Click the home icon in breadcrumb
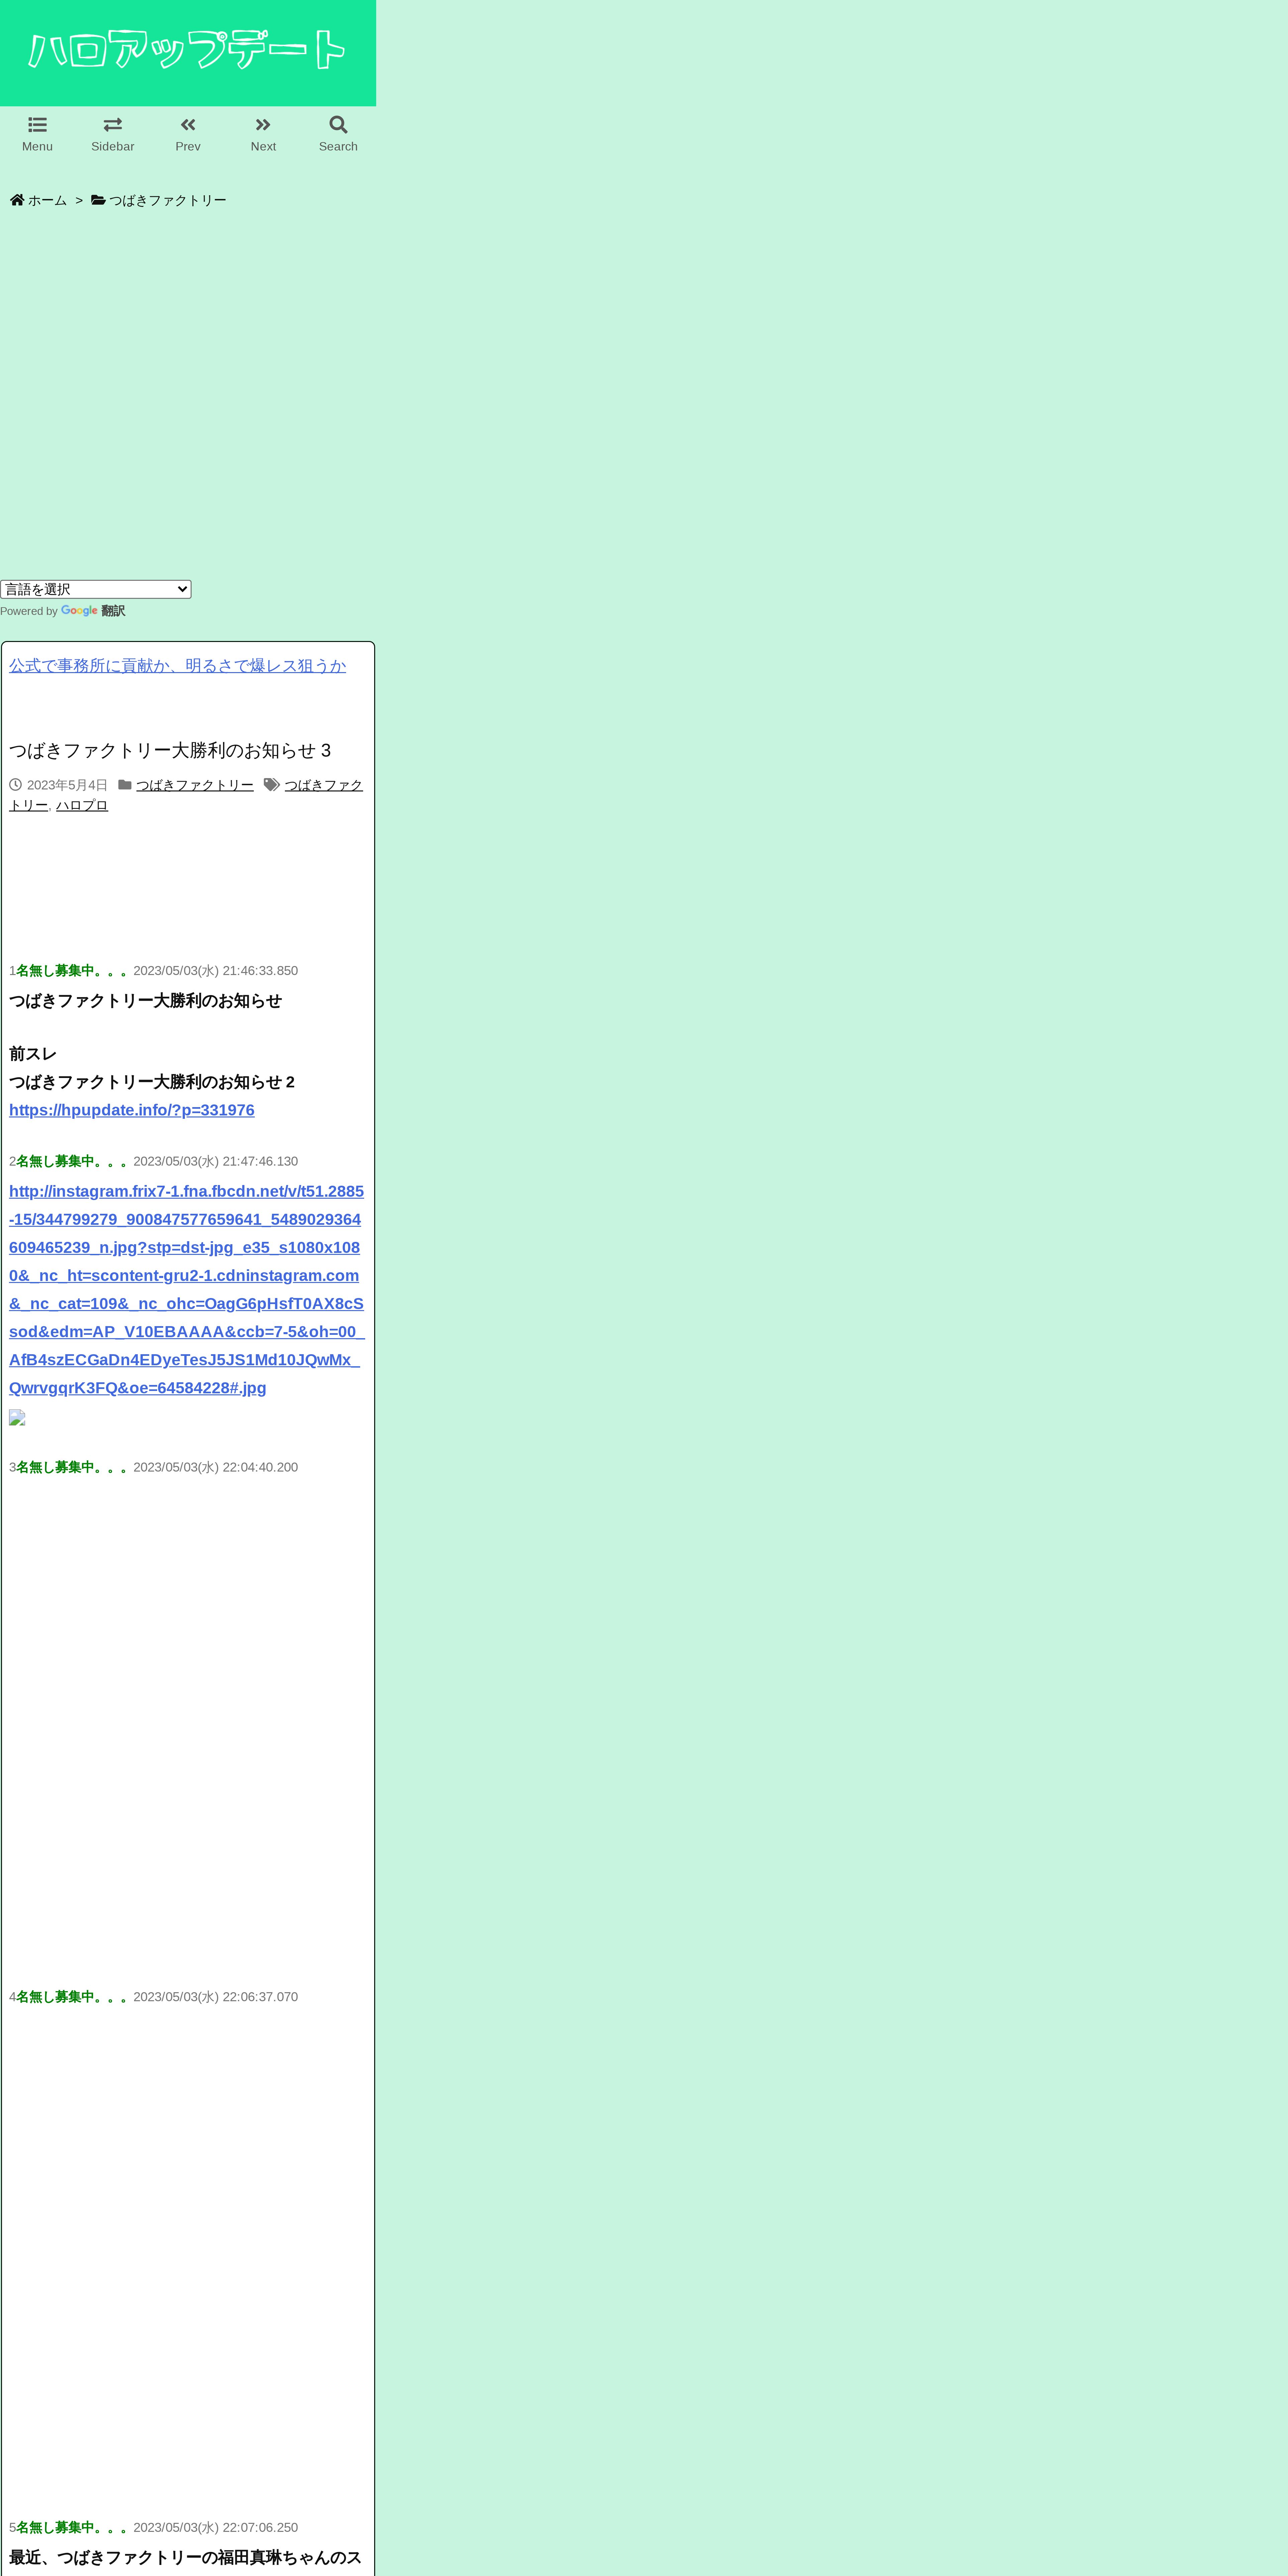Viewport: 1288px width, 2576px height. (x=17, y=200)
